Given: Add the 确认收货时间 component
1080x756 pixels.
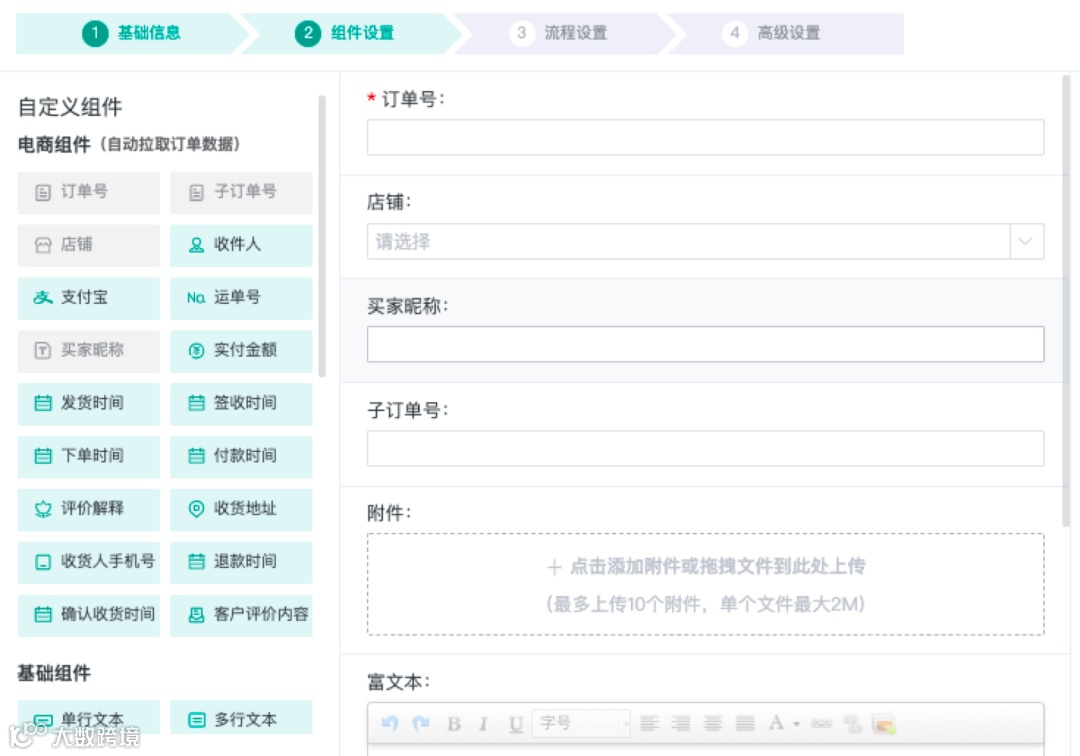Looking at the screenshot, I should tap(88, 615).
